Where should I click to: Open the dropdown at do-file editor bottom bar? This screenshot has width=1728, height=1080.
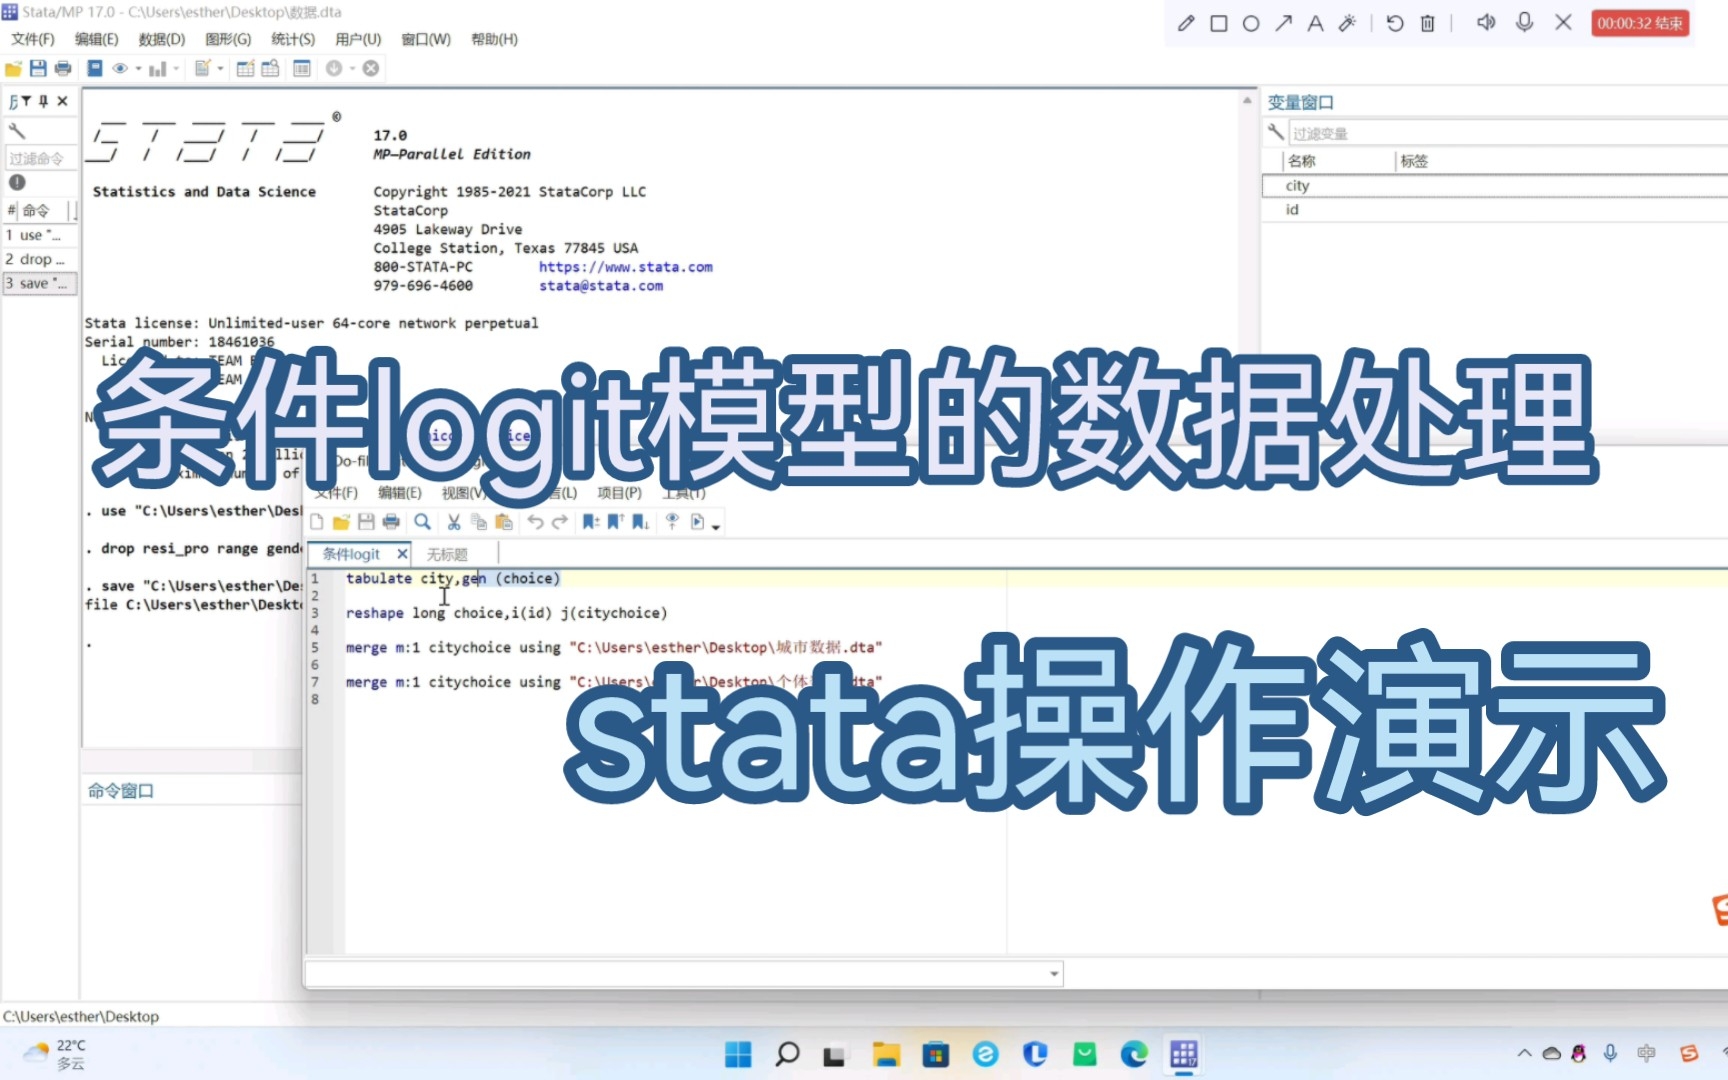pyautogui.click(x=1054, y=974)
